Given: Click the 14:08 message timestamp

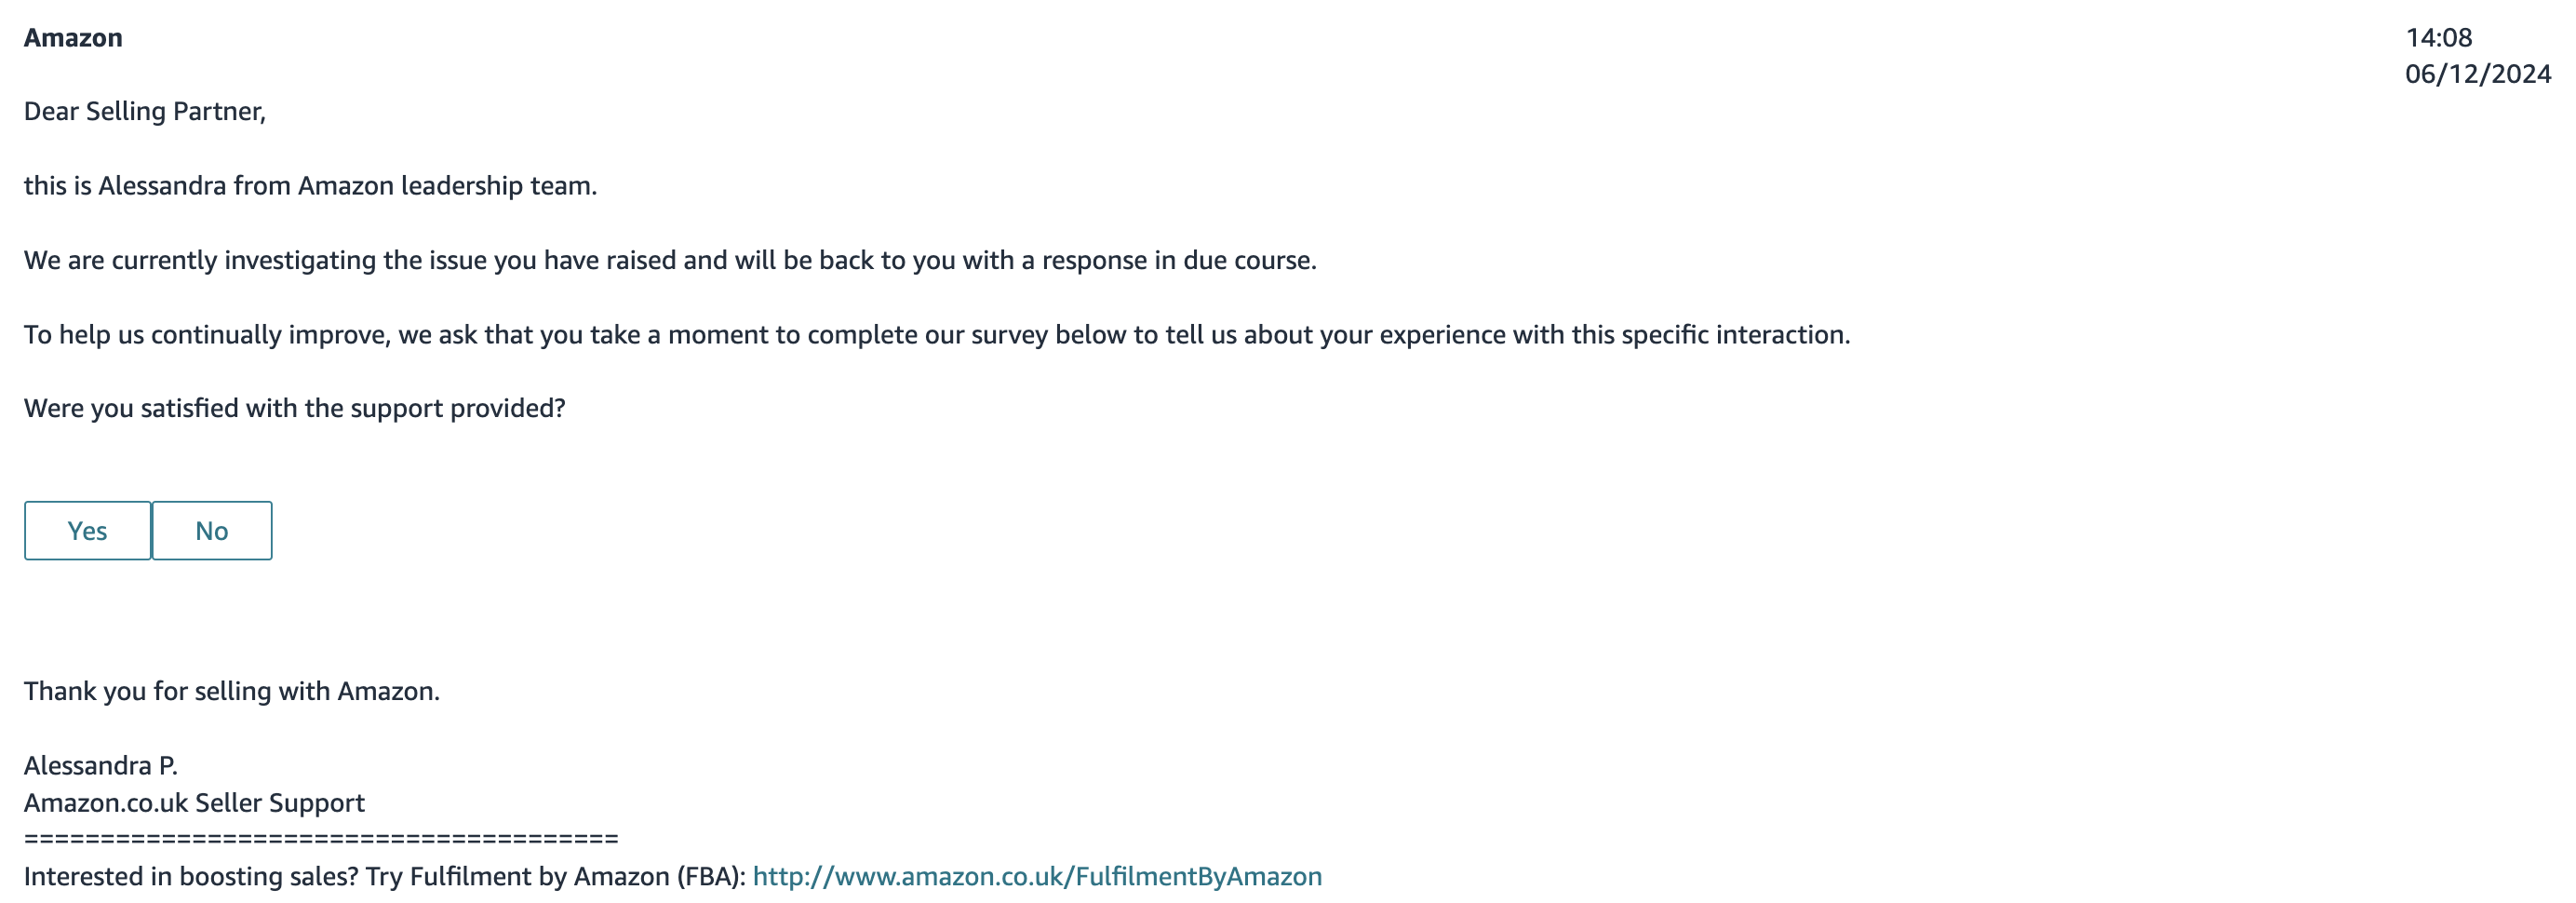Looking at the screenshot, I should 2438,38.
